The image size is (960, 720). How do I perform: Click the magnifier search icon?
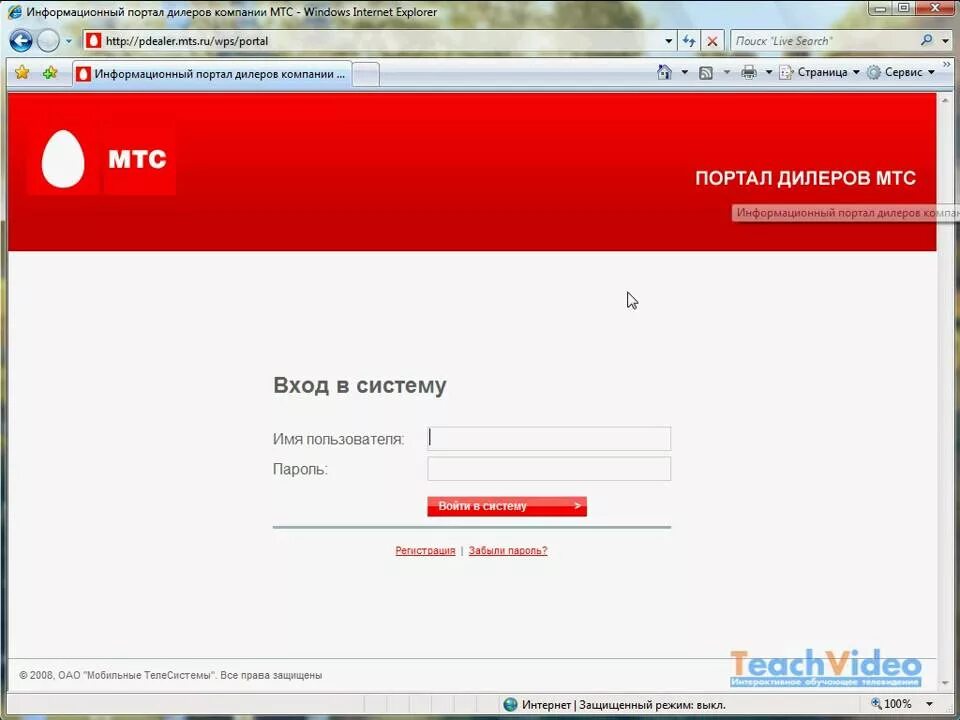(927, 40)
